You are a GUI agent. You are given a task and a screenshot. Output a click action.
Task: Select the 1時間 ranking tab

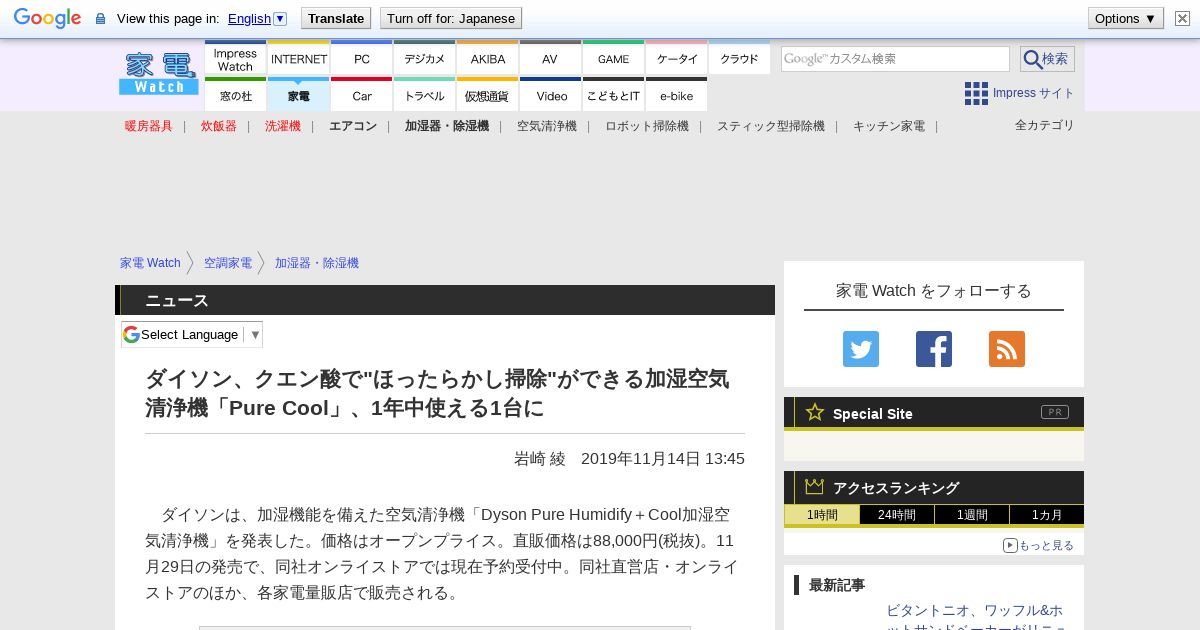click(x=822, y=515)
